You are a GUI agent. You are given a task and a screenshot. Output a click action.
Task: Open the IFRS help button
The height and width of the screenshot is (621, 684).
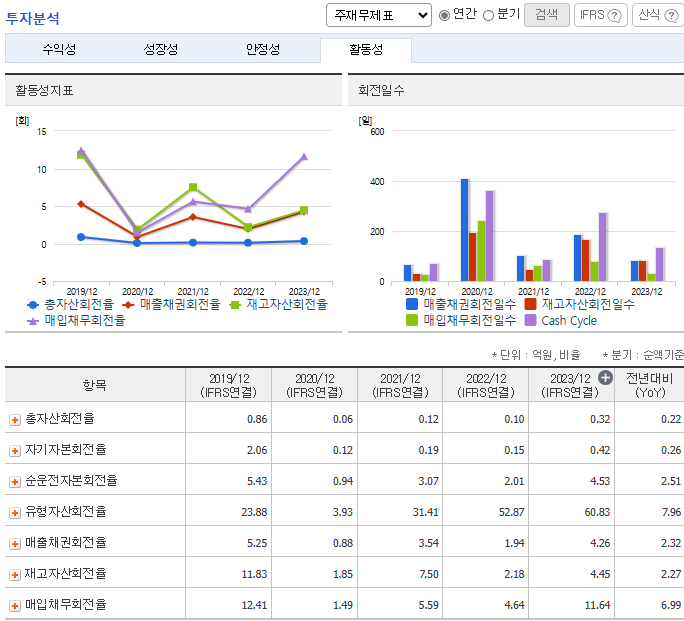tap(601, 15)
